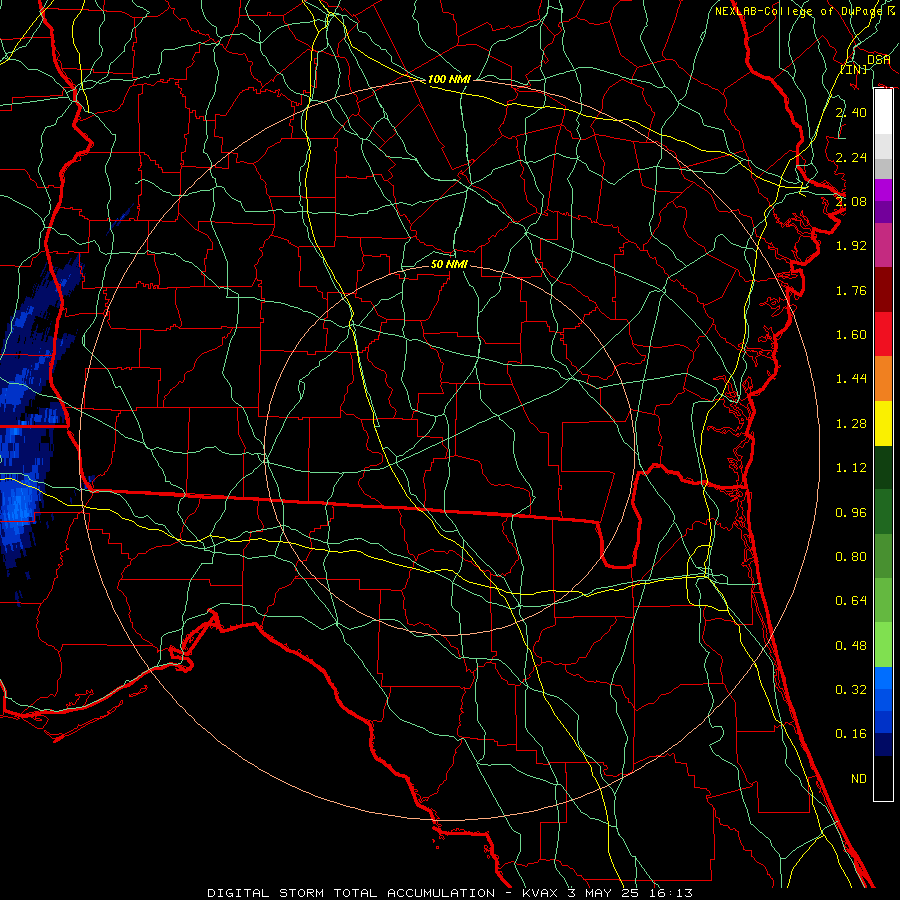Click the 0.80 legend value

851,557
